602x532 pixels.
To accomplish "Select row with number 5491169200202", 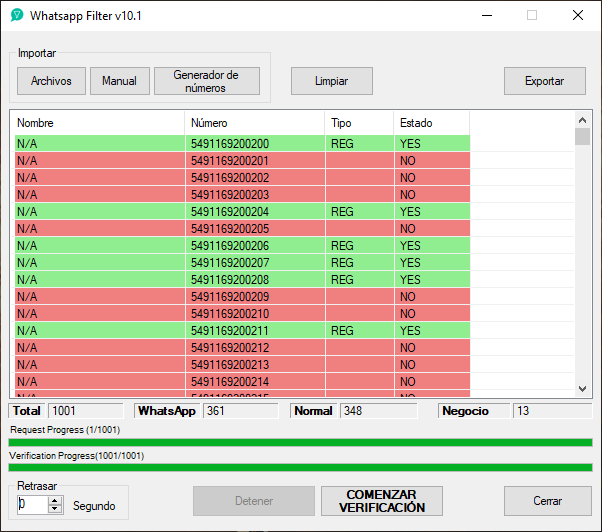I will (x=242, y=178).
